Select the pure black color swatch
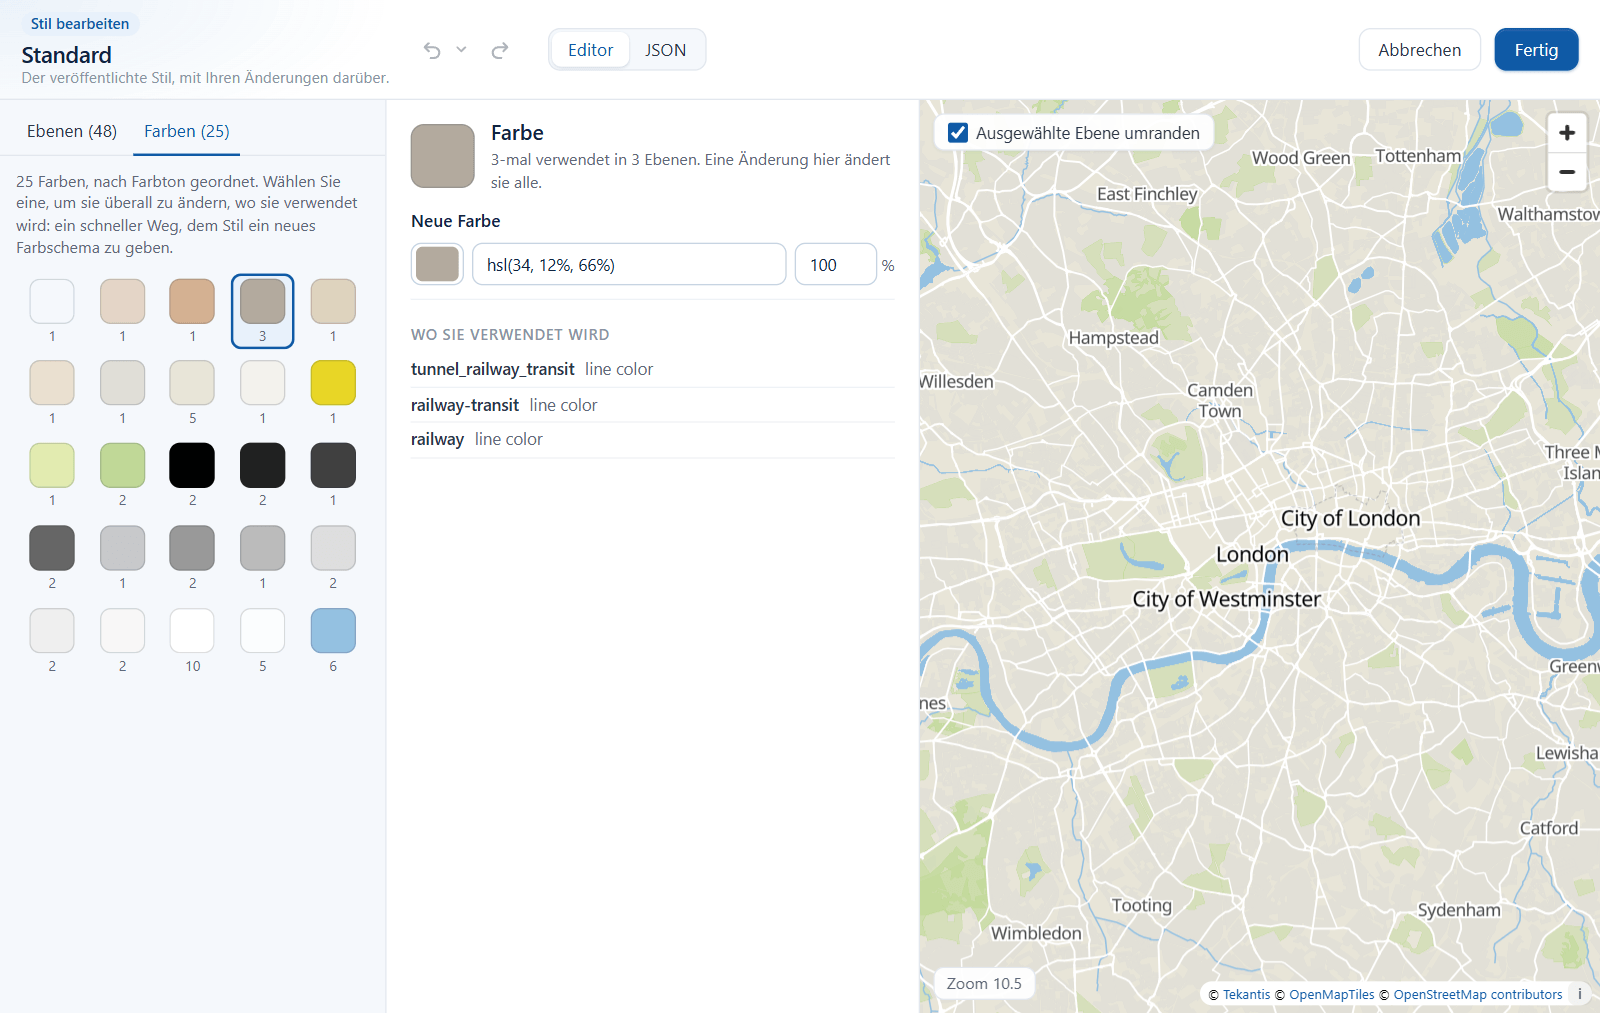This screenshot has width=1600, height=1013. 192,465
